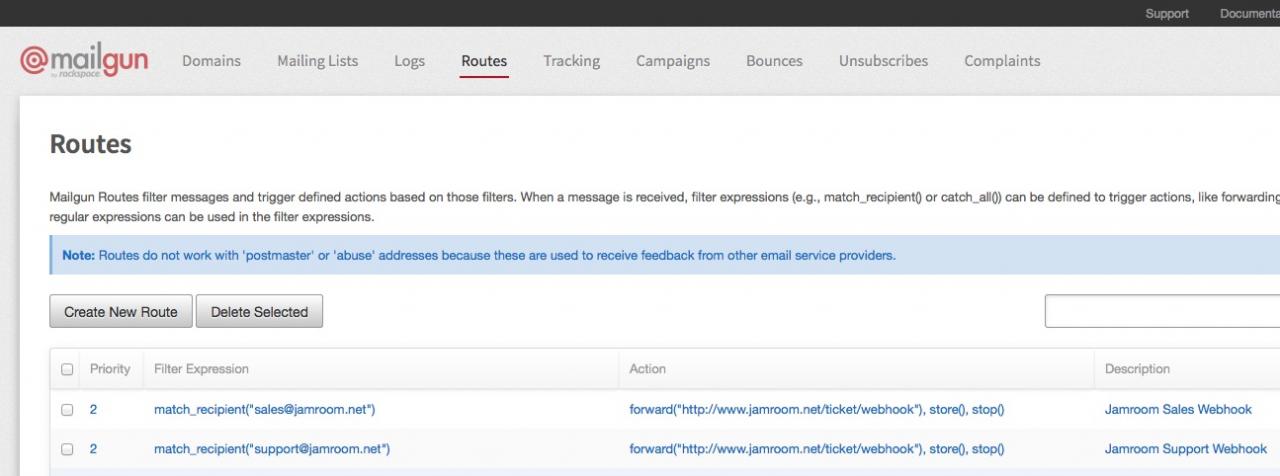Screen dimensions: 1280x476
Task: Click the Mailgun logo icon
Action: coord(36,61)
